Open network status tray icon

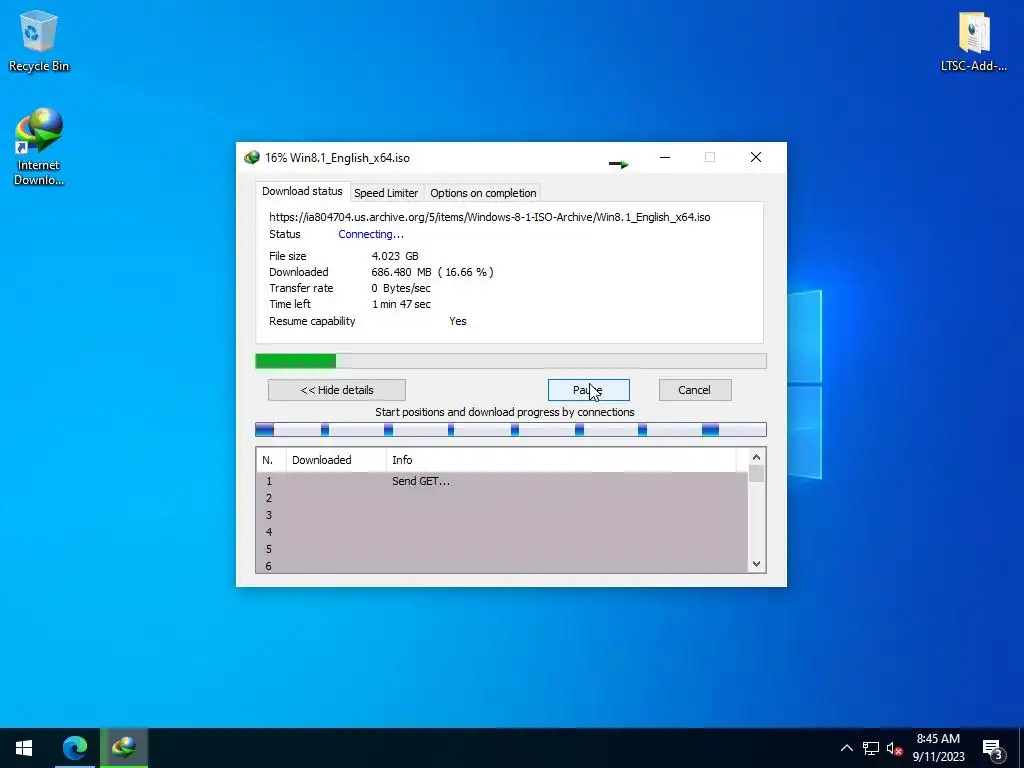click(x=871, y=748)
